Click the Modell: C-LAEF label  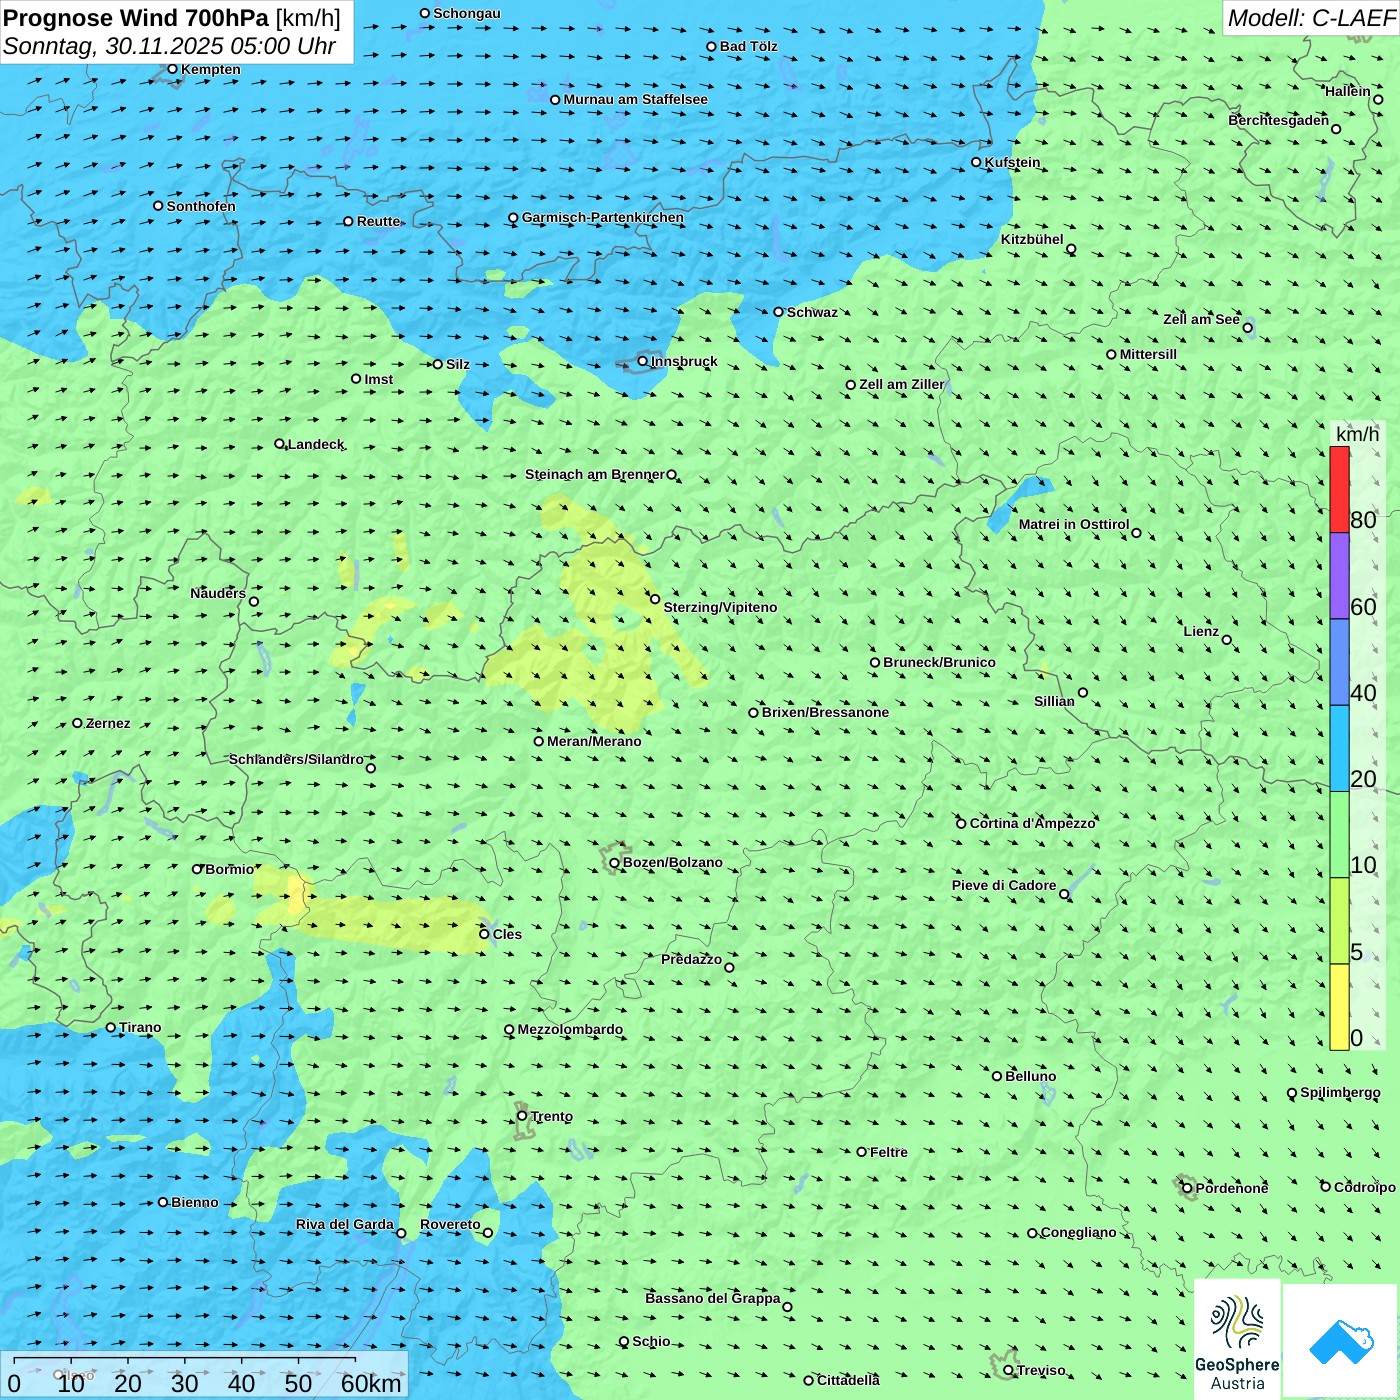(1310, 18)
